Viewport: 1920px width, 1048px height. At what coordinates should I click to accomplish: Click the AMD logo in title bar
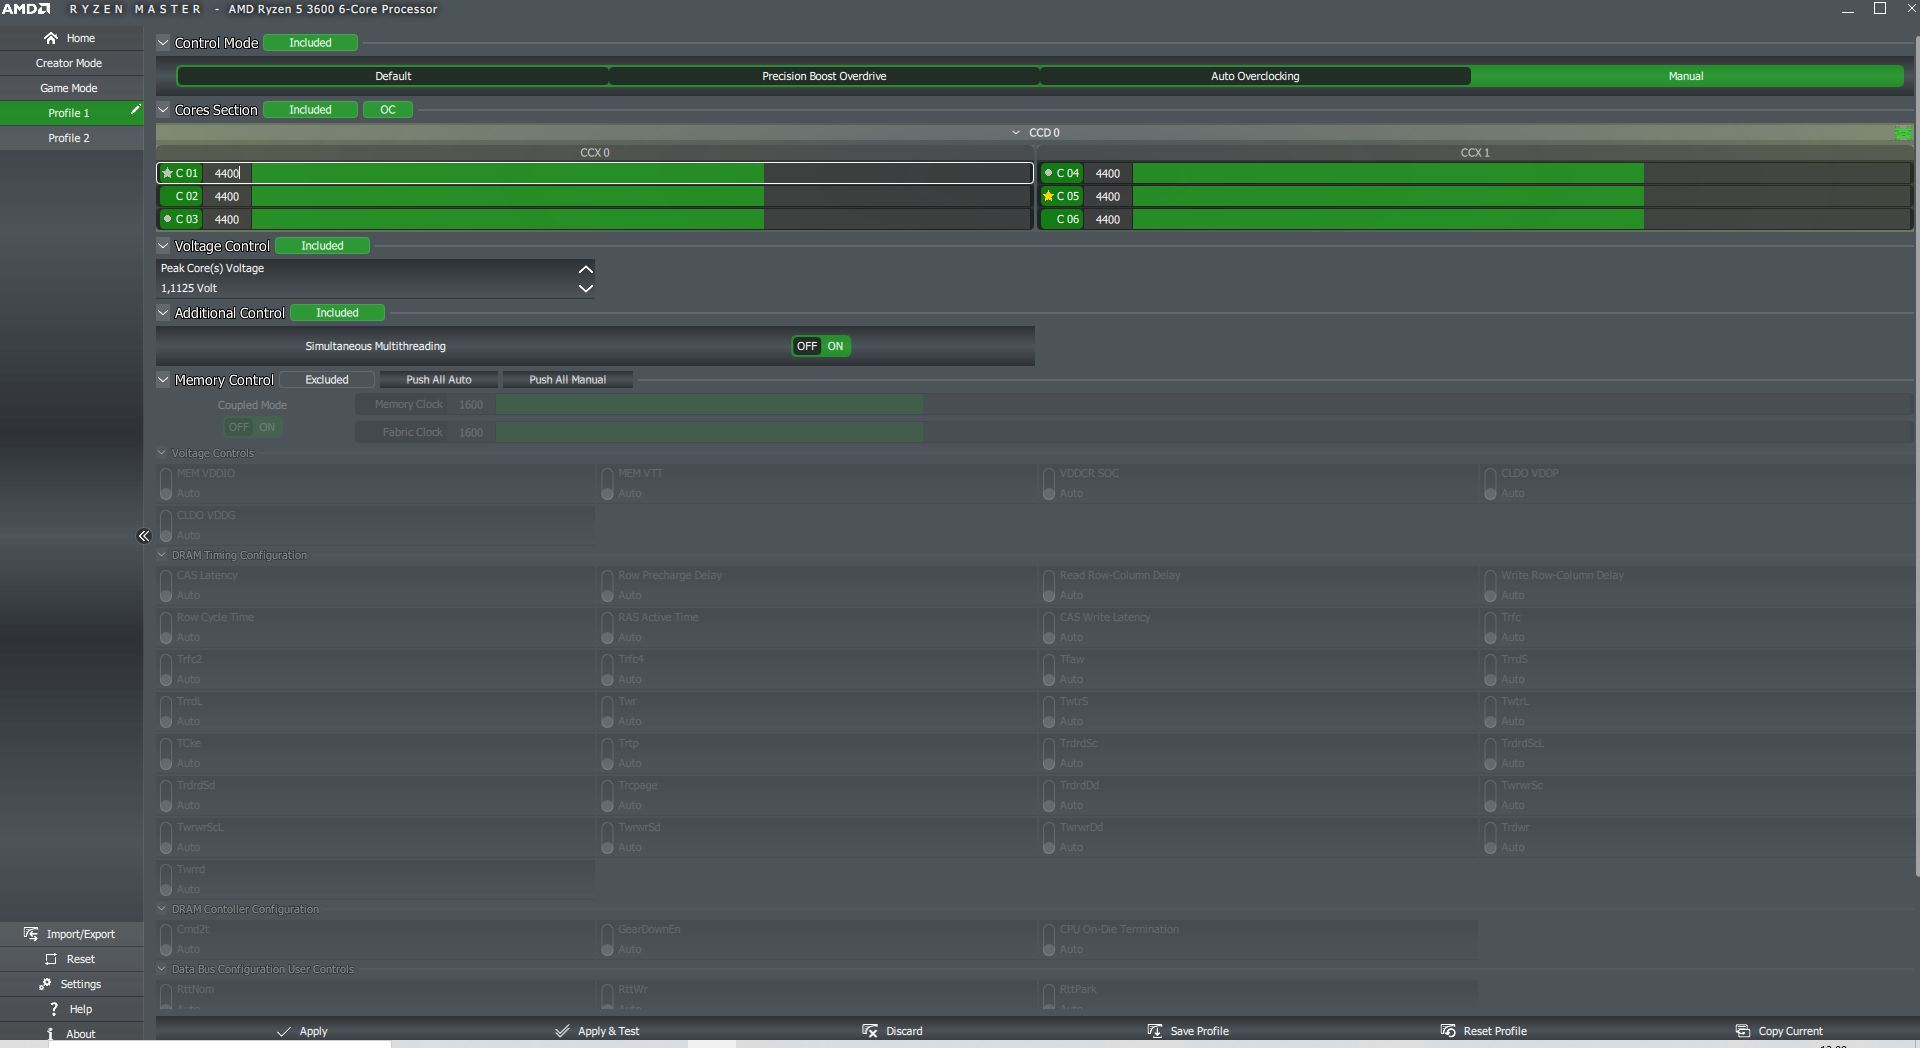pyautogui.click(x=26, y=9)
